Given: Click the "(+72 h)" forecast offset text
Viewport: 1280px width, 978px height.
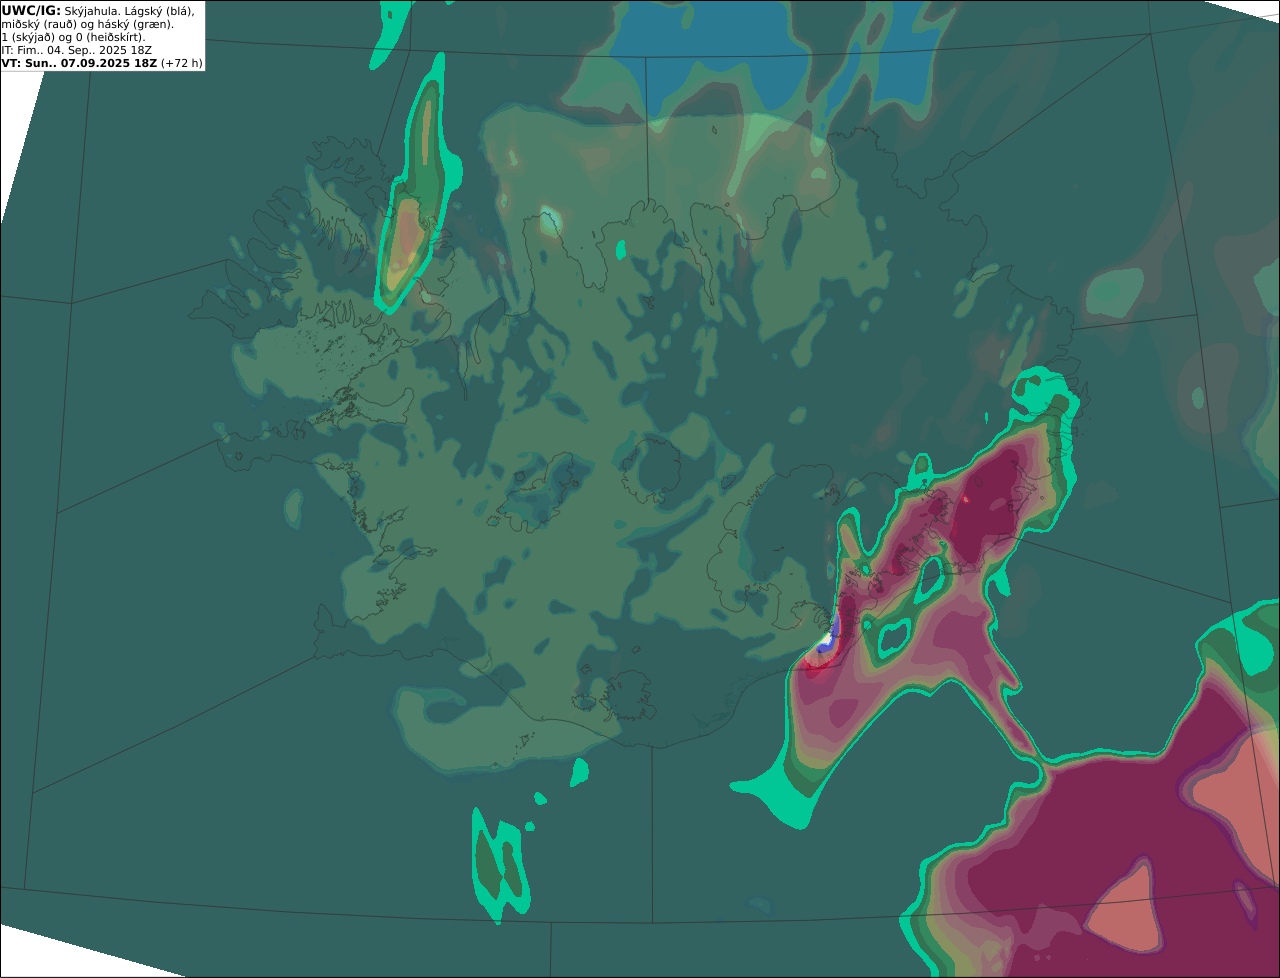Looking at the screenshot, I should pyautogui.click(x=181, y=62).
